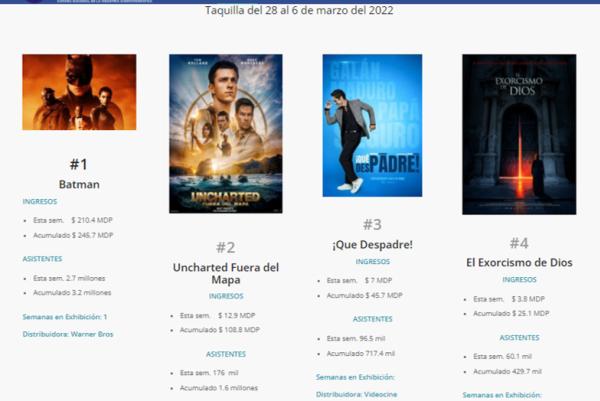Click Batman 'Acumulado 3.2 millones'
Image resolution: width=600 pixels, height=401 pixels.
72,293
